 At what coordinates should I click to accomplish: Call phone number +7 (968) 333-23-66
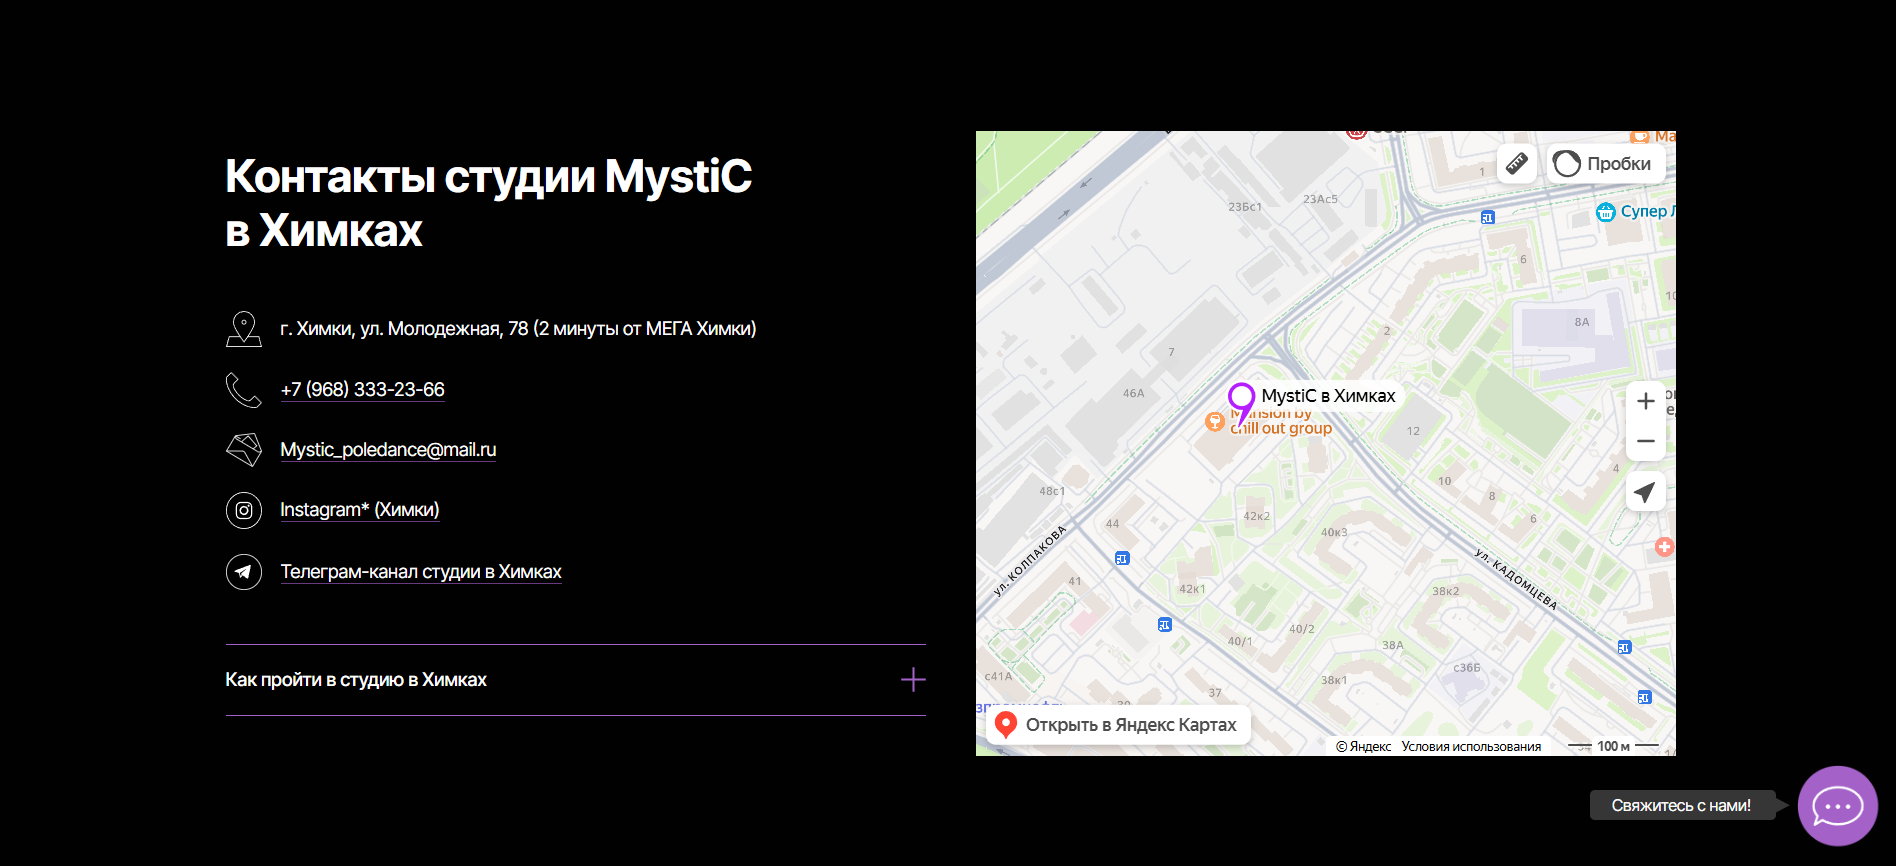point(362,390)
